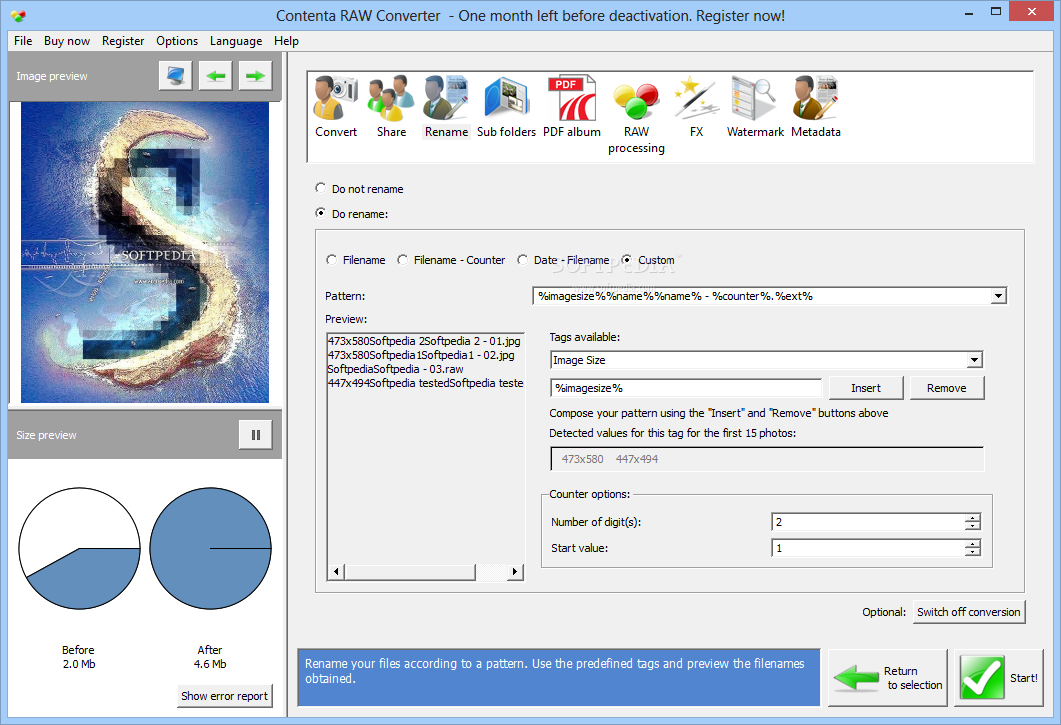Click the preview list scroll-right arrow
This screenshot has width=1061, height=725.
(x=515, y=572)
